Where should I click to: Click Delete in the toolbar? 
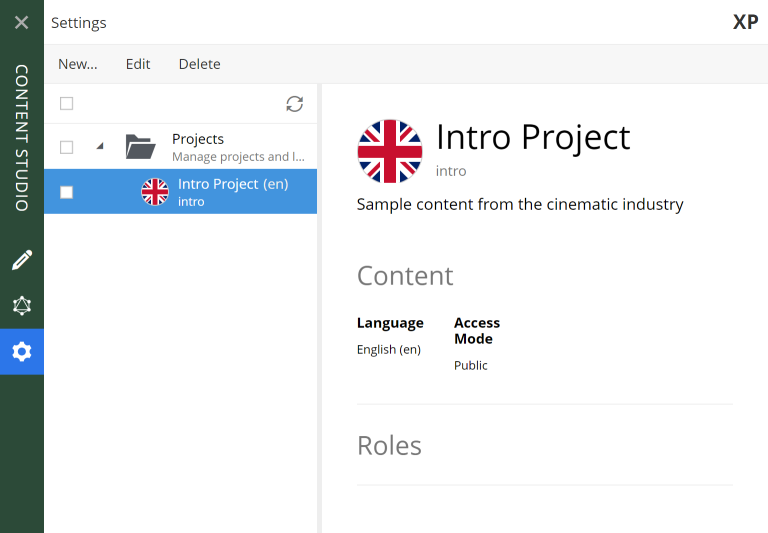(x=199, y=64)
